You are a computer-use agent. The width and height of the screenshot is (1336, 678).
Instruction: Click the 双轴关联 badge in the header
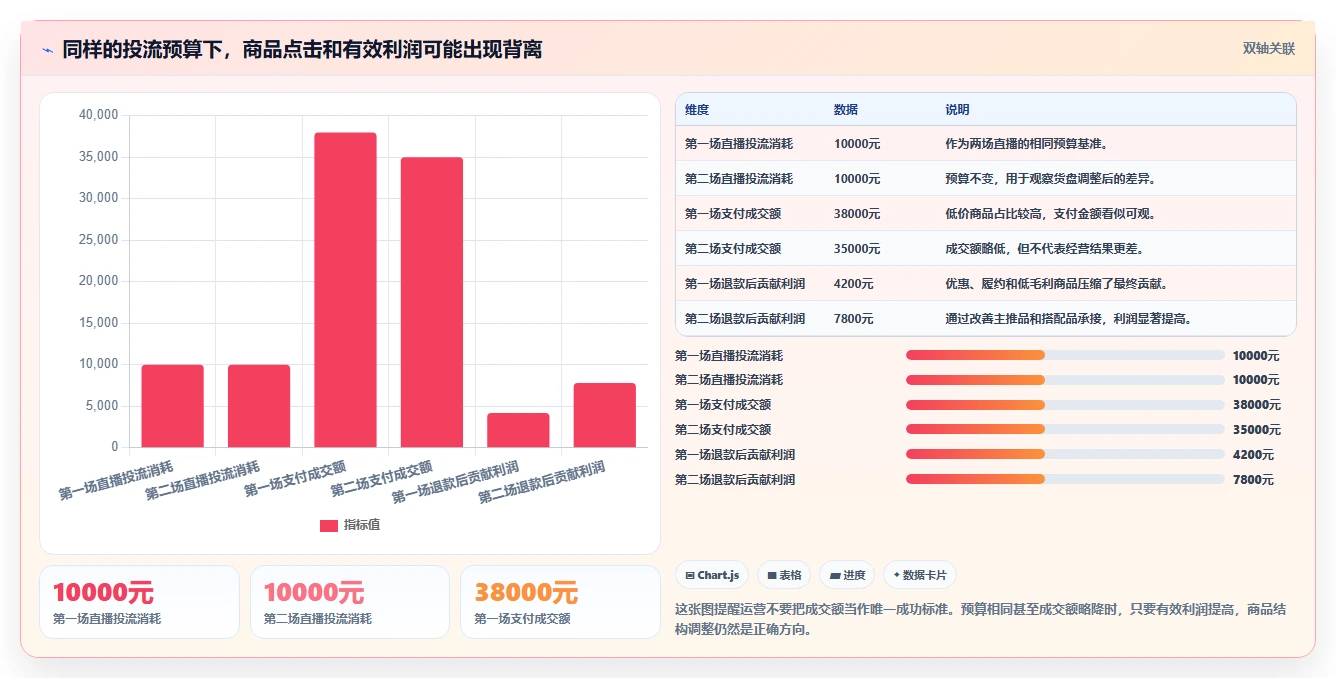click(x=1268, y=49)
